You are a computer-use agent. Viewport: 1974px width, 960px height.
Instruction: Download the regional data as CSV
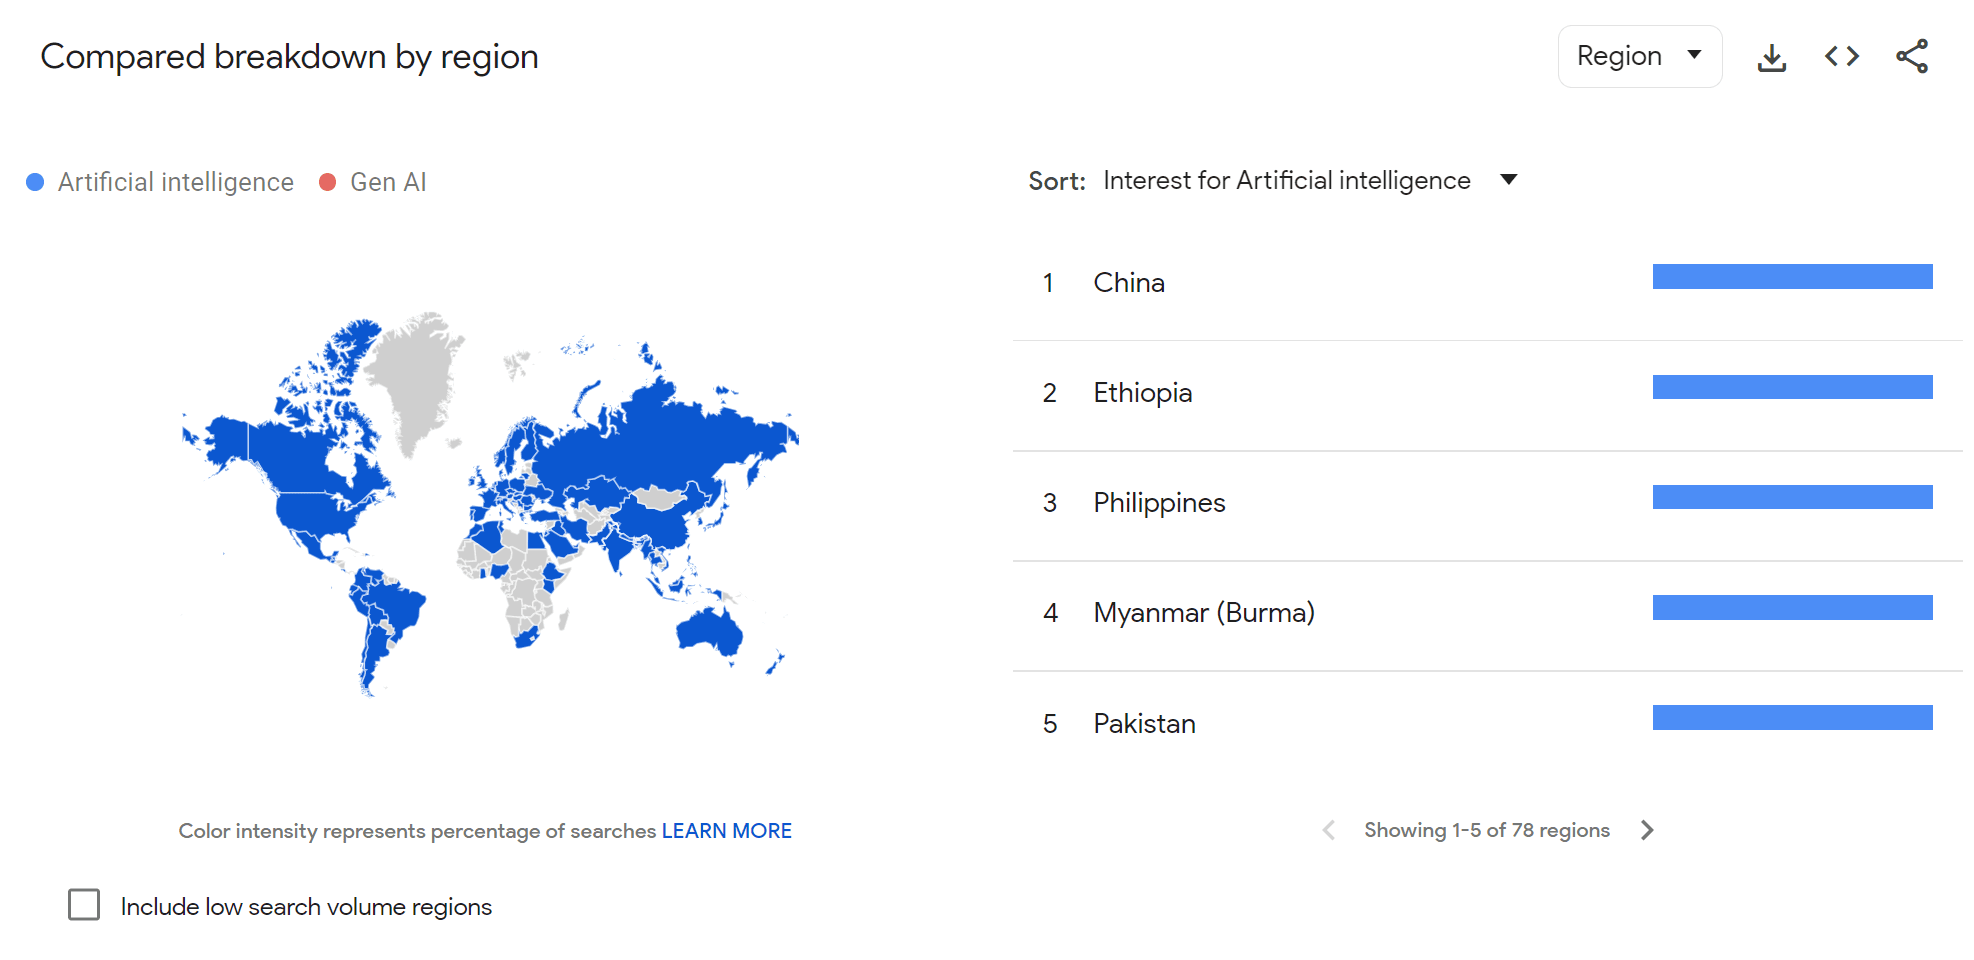1772,56
